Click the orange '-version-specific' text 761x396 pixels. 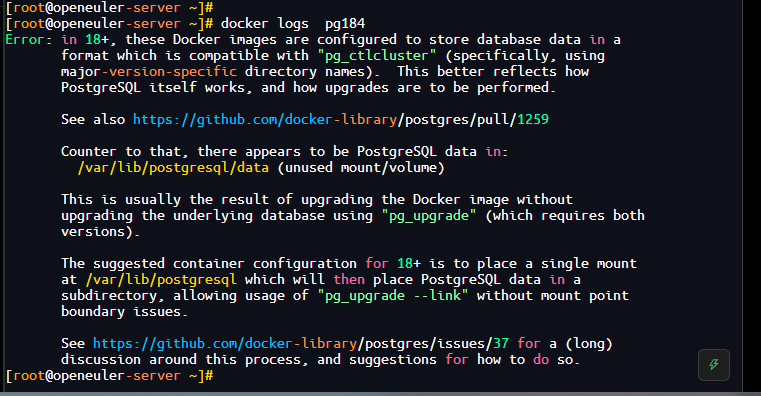pos(169,71)
